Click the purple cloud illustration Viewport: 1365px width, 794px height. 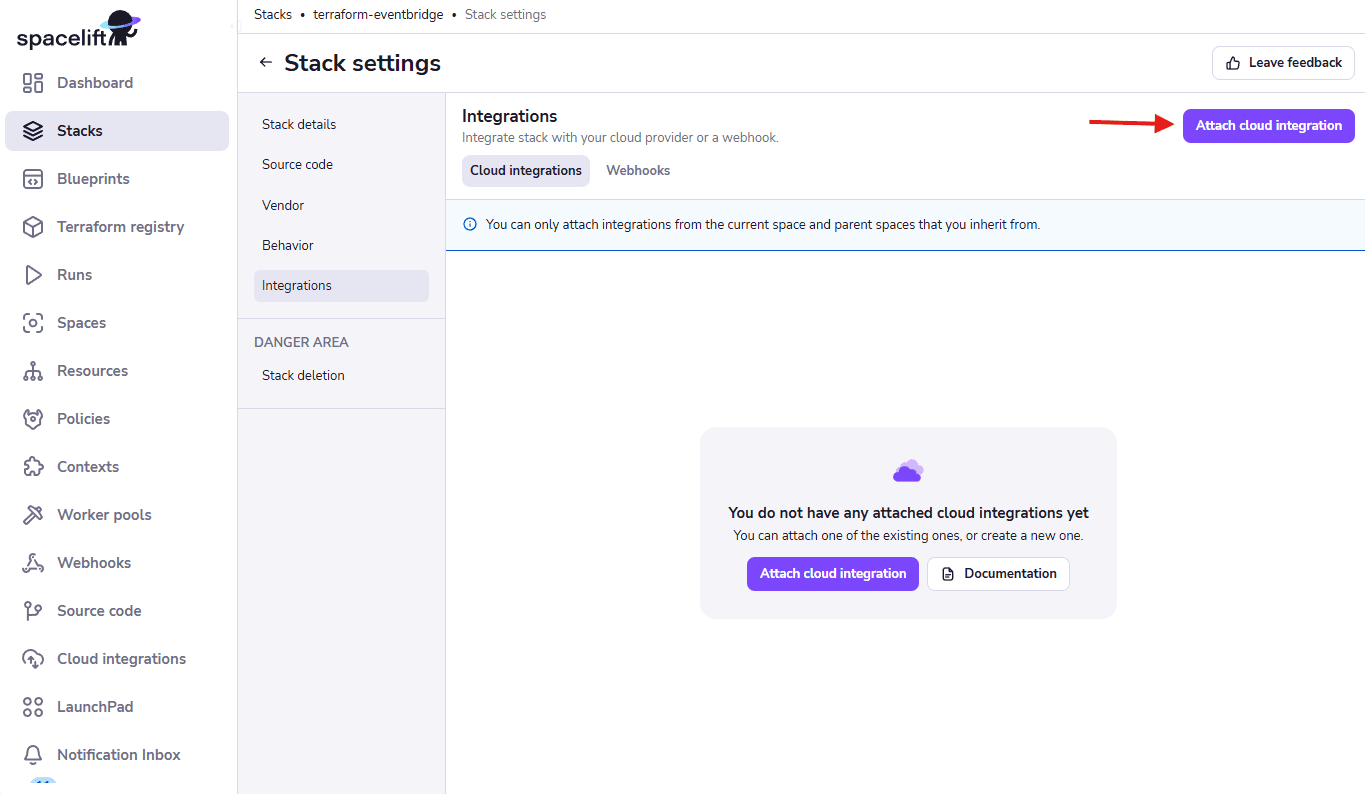click(908, 470)
